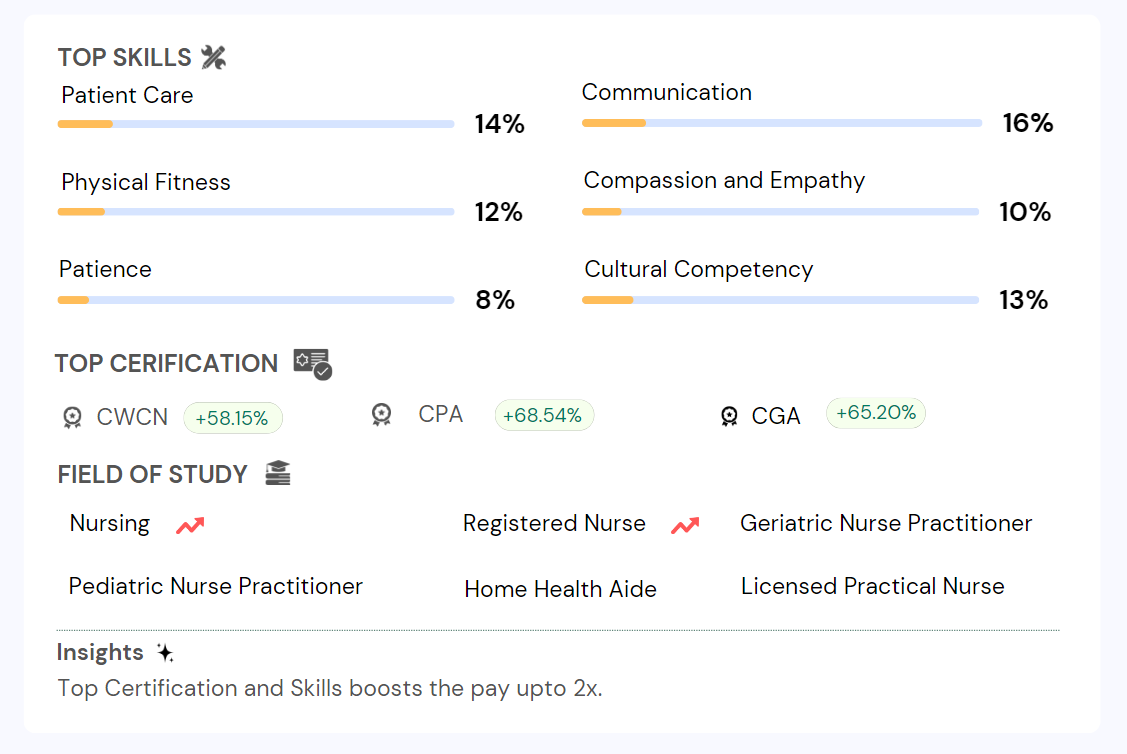Click the certificate badge icon beside TOP CERIFICATION
The width and height of the screenshot is (1127, 754).
coord(313,363)
